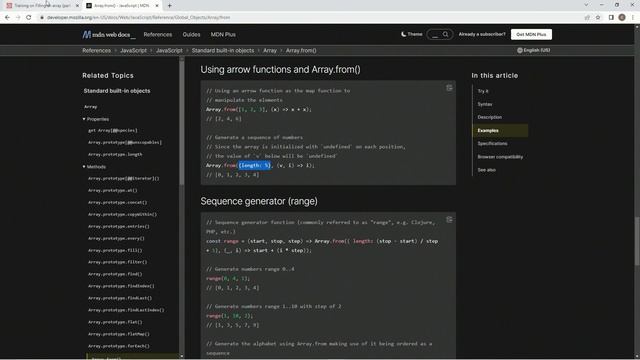The width and height of the screenshot is (640, 360).
Task: Open Array.prototype.findLast() in sidebar
Action: pos(120,298)
